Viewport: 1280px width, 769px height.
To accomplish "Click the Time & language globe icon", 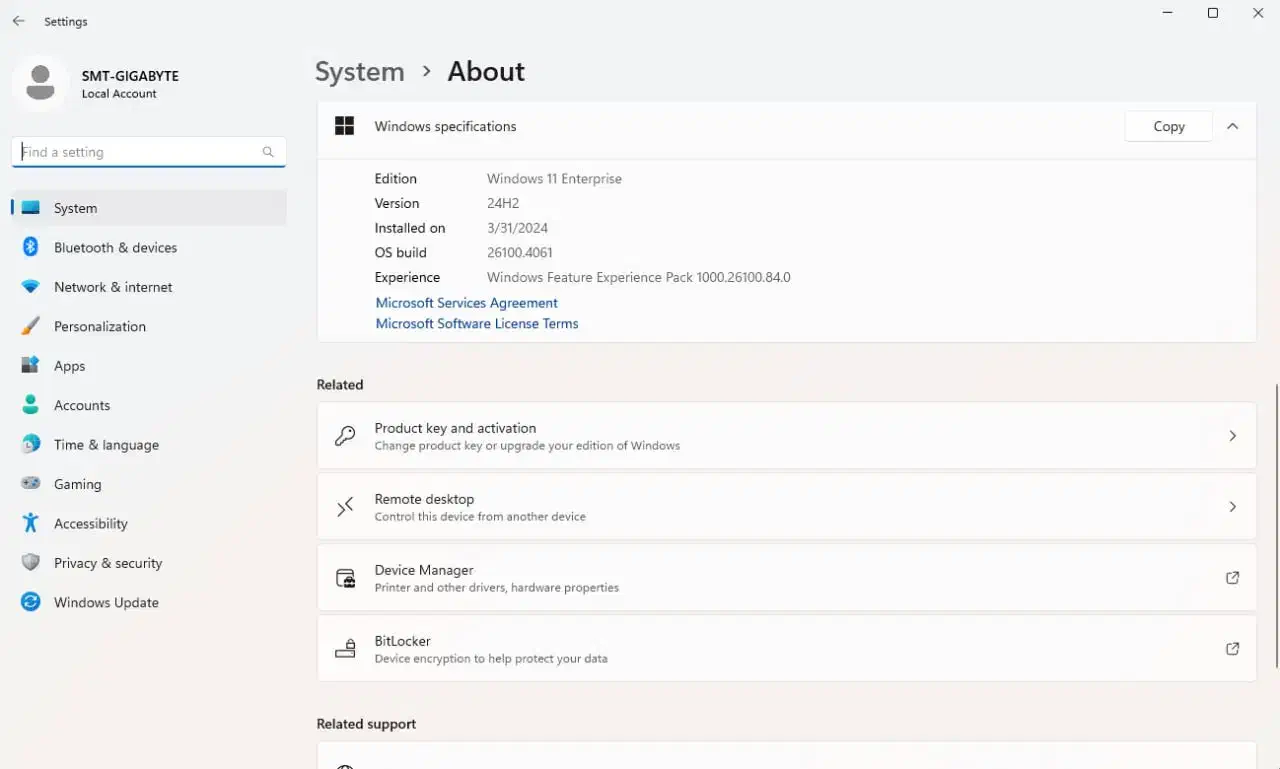I will click(31, 444).
